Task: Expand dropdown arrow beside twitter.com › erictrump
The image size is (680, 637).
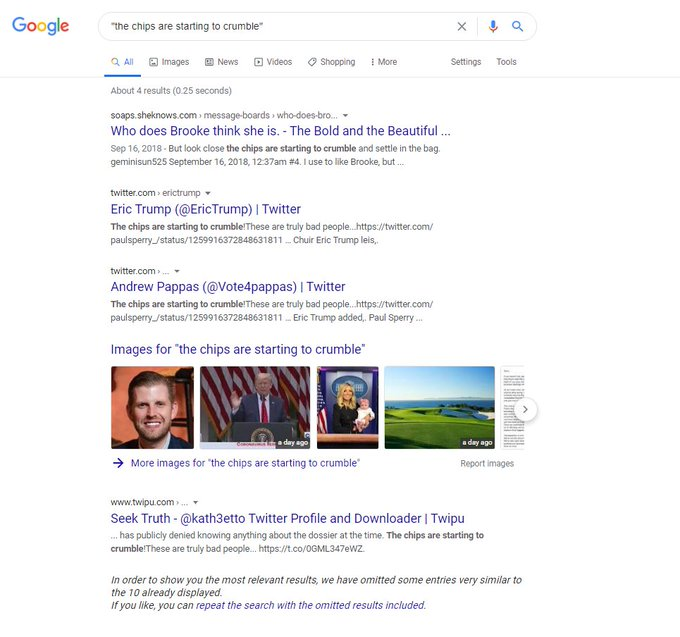Action: [208, 193]
